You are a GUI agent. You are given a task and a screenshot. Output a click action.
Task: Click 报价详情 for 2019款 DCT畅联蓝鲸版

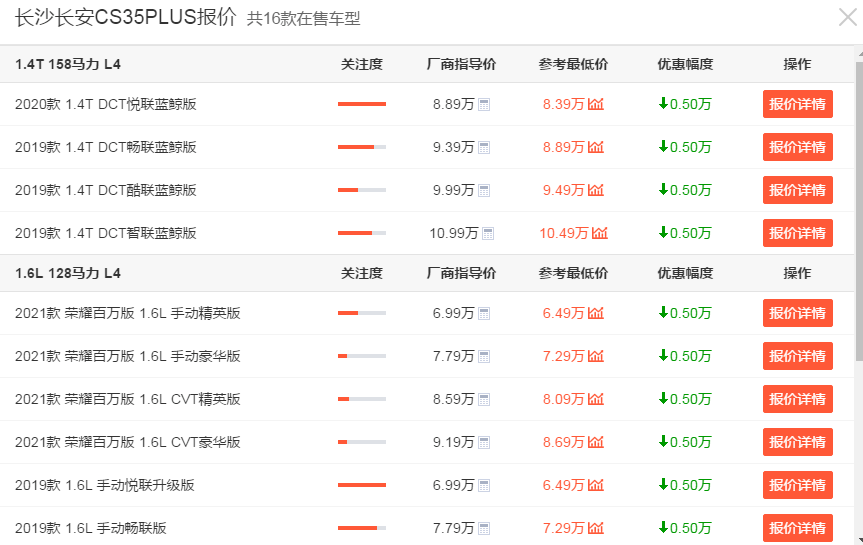click(x=798, y=147)
